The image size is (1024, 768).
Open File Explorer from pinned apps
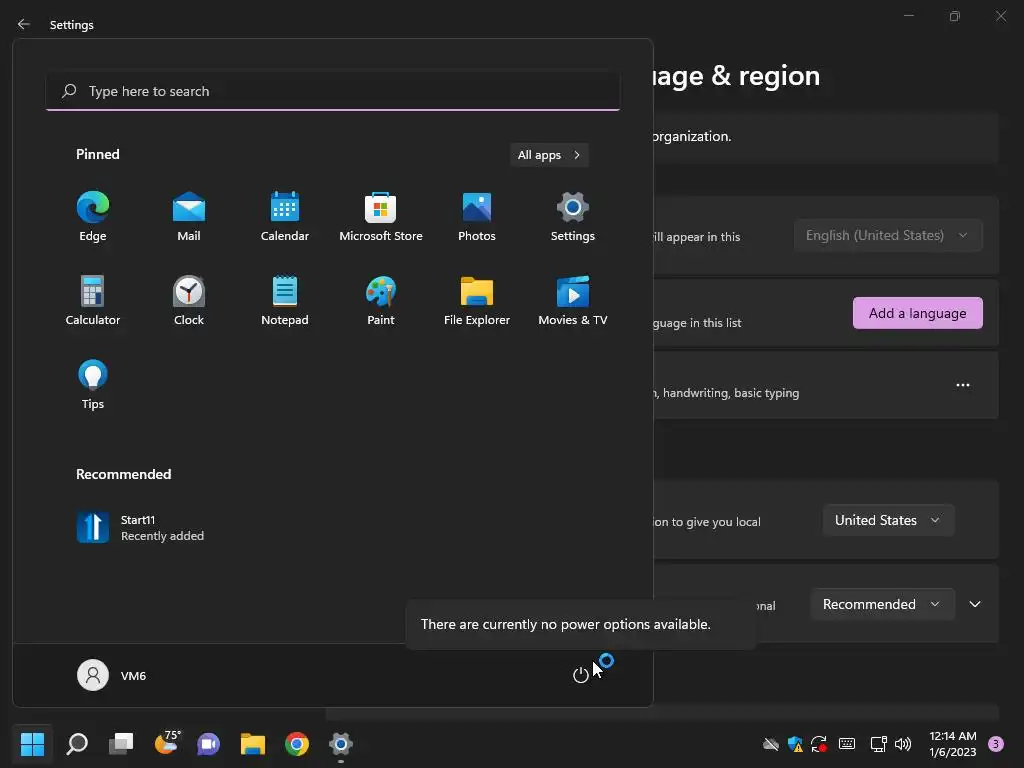coord(477,301)
